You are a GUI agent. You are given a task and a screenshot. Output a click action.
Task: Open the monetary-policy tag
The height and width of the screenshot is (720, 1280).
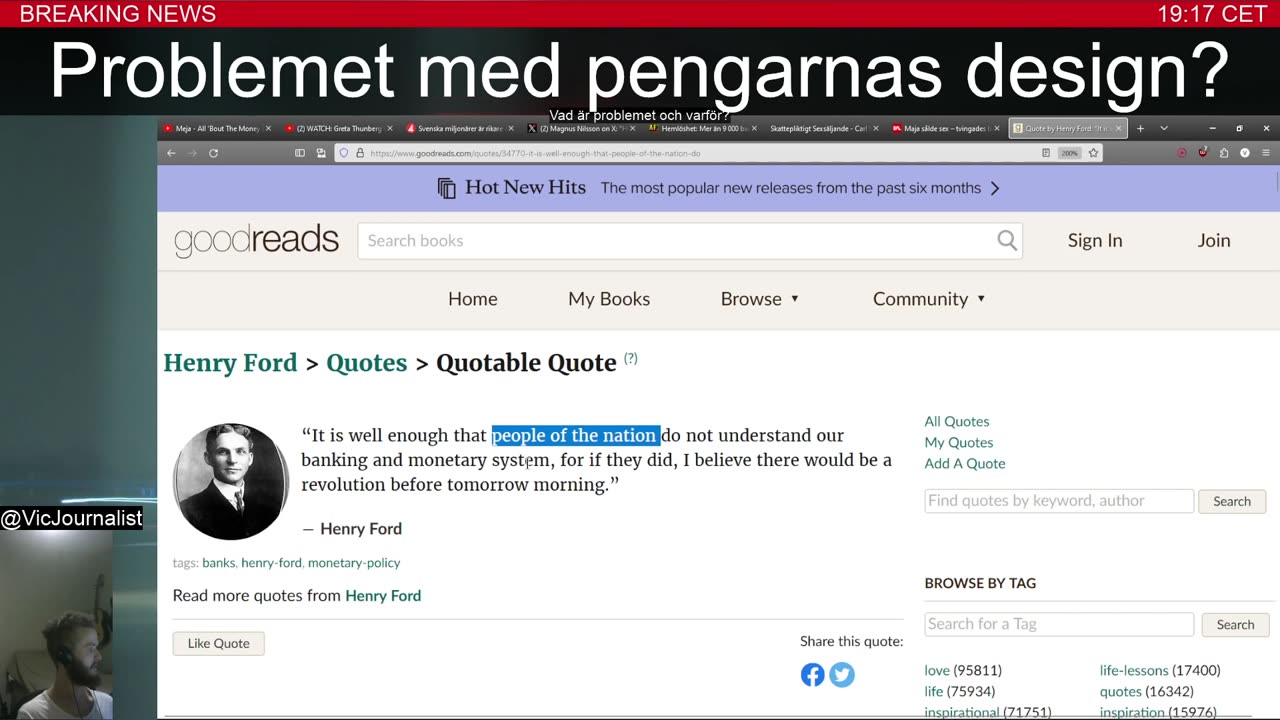point(354,563)
